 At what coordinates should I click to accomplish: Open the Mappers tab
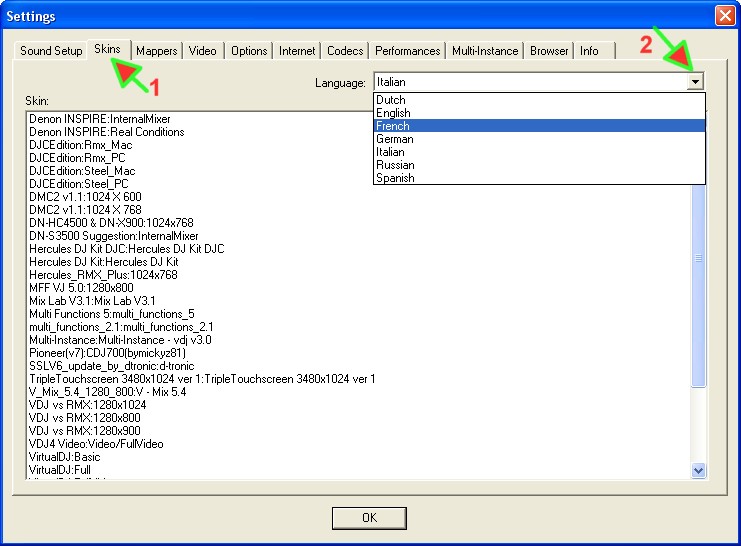[156, 51]
